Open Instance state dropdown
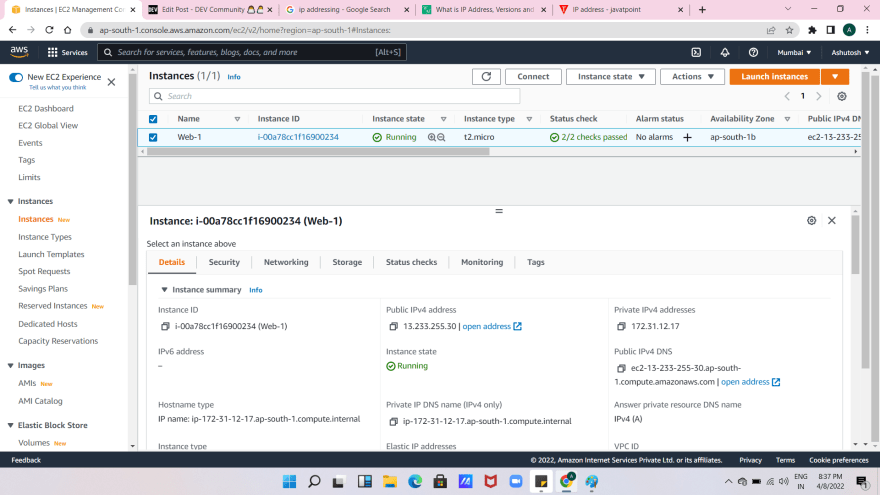The height and width of the screenshot is (495, 880). (611, 76)
